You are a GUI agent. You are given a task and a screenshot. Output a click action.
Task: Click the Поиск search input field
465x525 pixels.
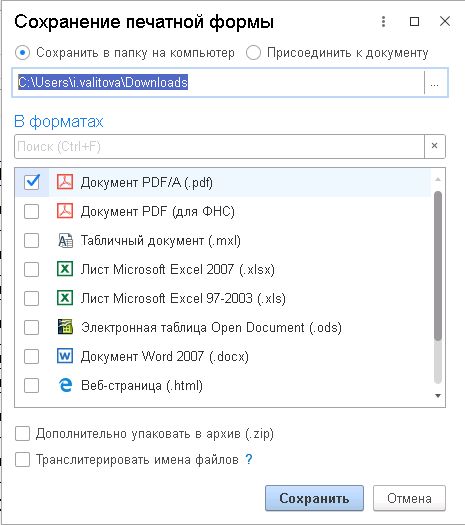219,146
